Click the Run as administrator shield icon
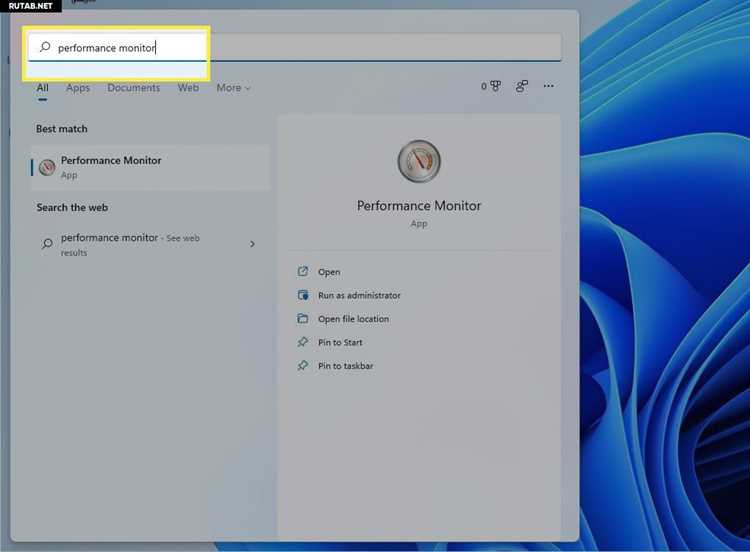The height and width of the screenshot is (552, 750). tap(303, 295)
